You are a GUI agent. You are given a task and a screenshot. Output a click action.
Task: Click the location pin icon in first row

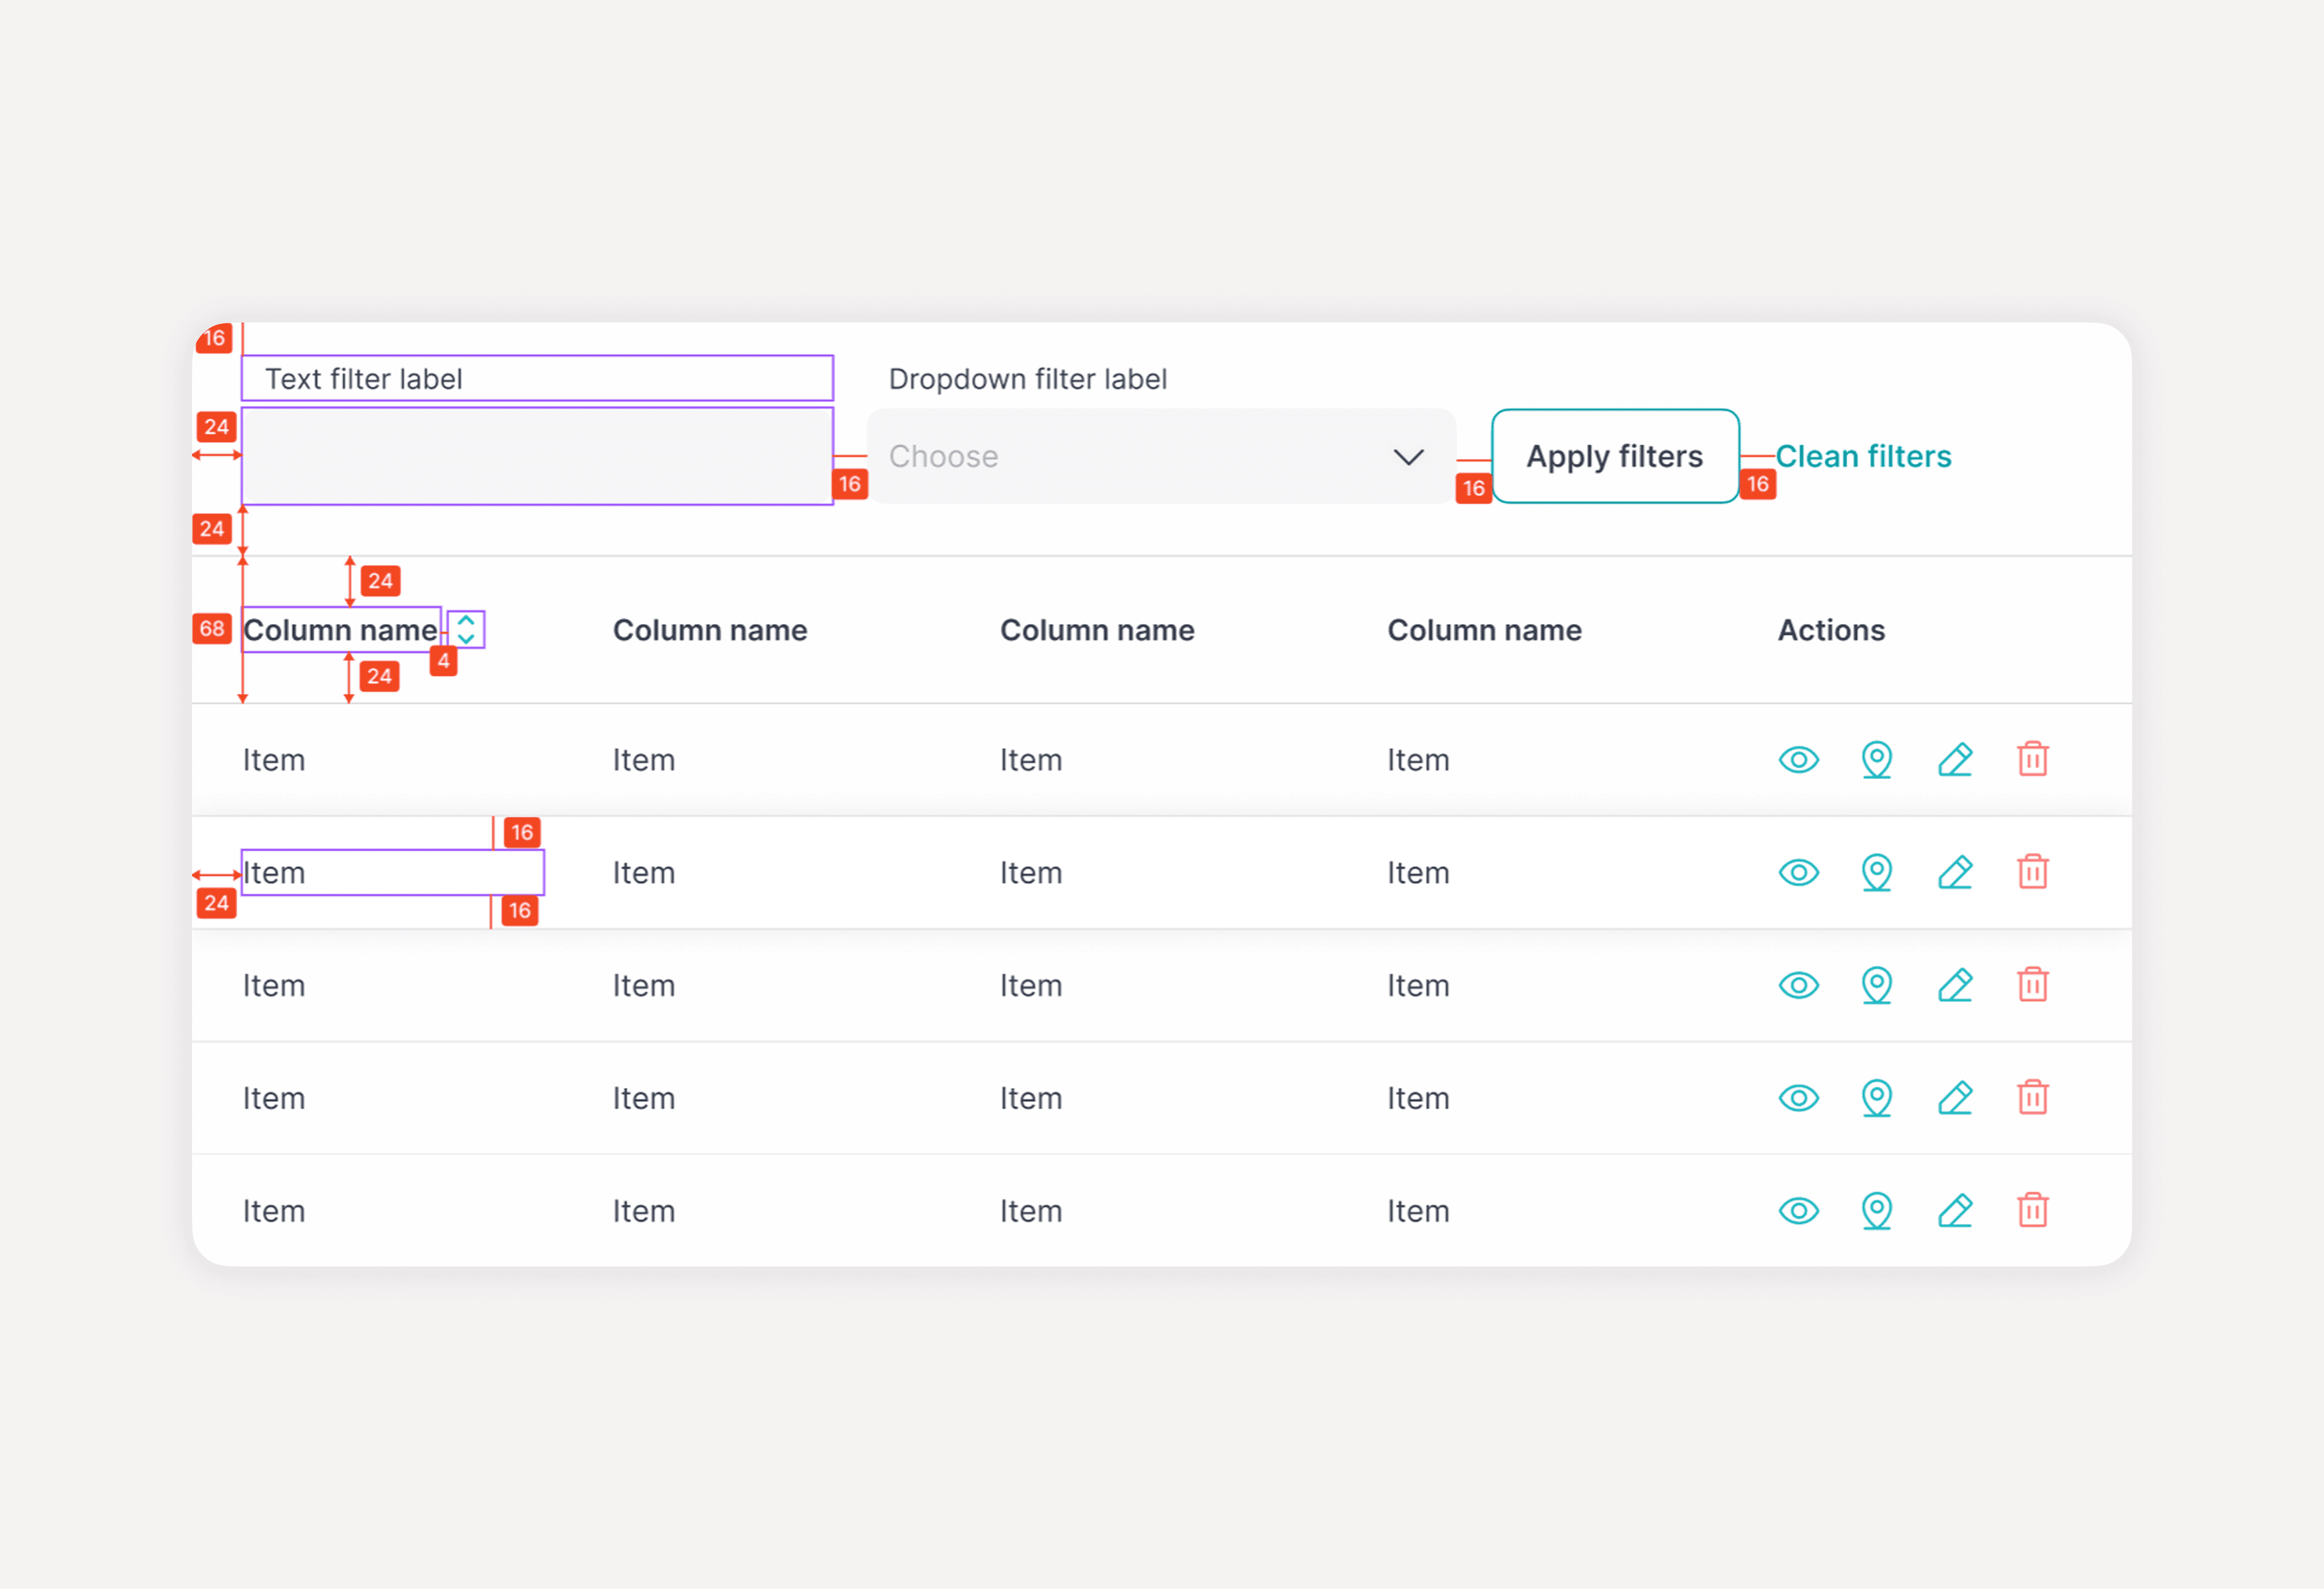pyautogui.click(x=1876, y=760)
